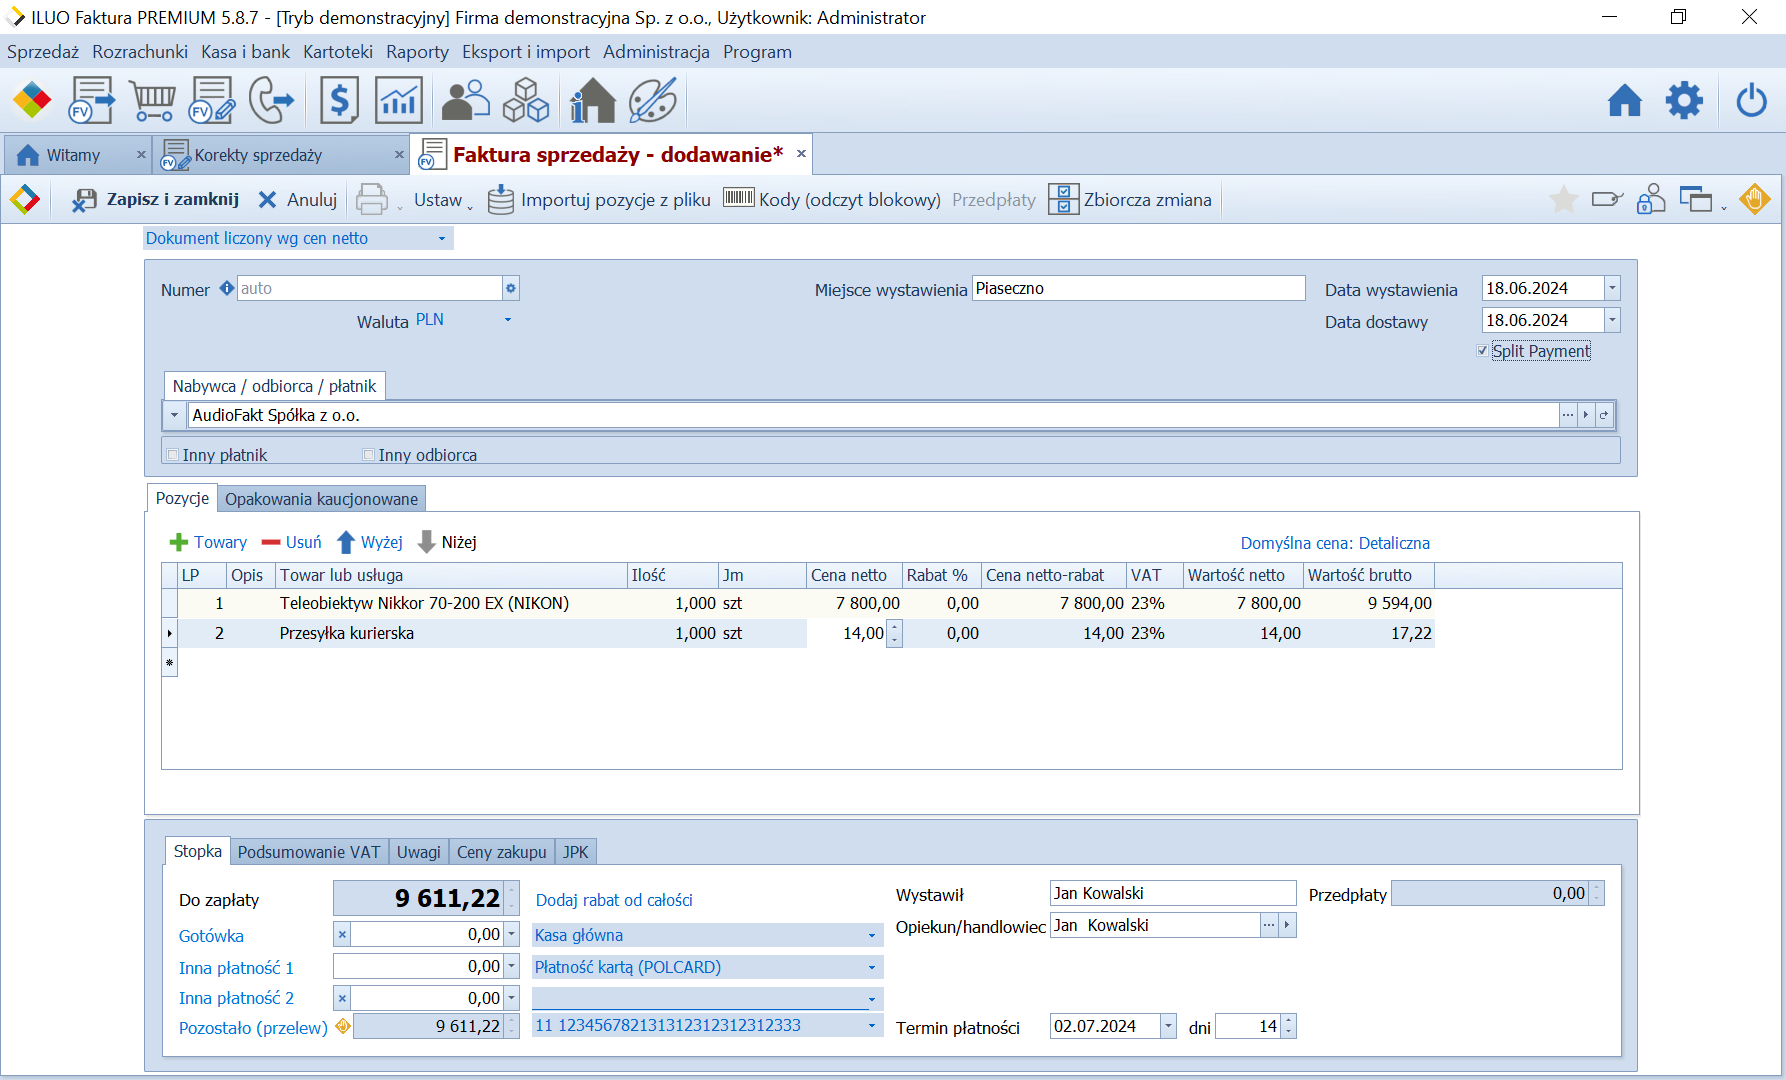Enable the Inny płatnik checkbox

point(173,455)
